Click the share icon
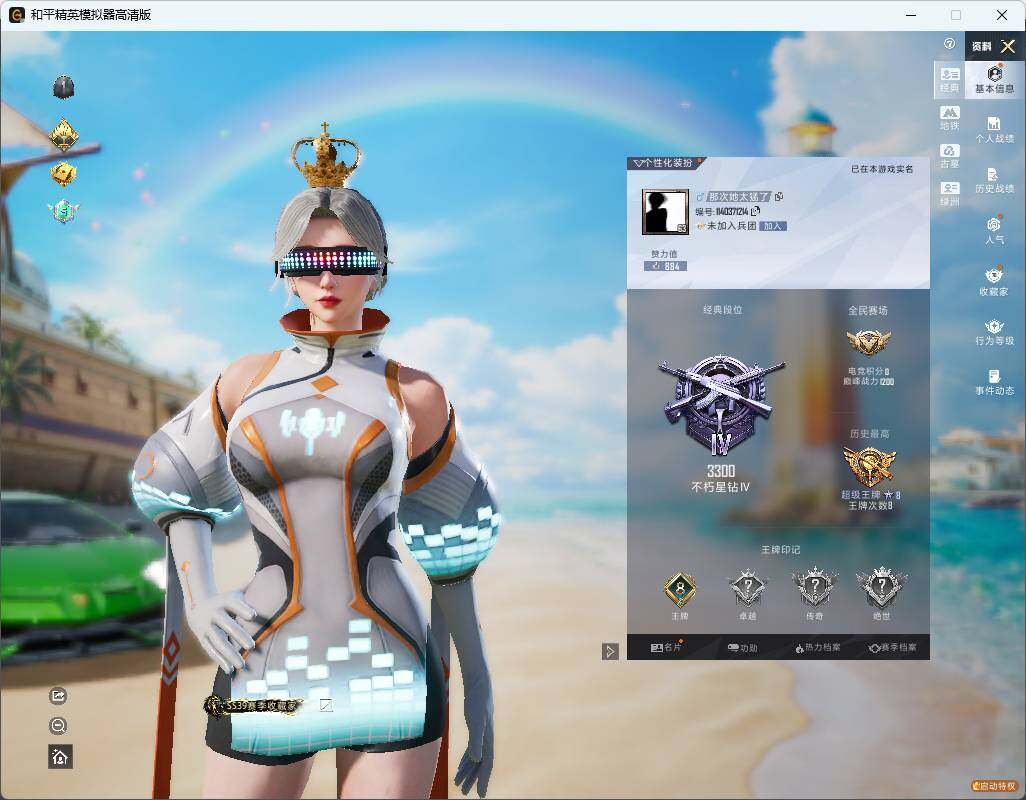 (58, 695)
